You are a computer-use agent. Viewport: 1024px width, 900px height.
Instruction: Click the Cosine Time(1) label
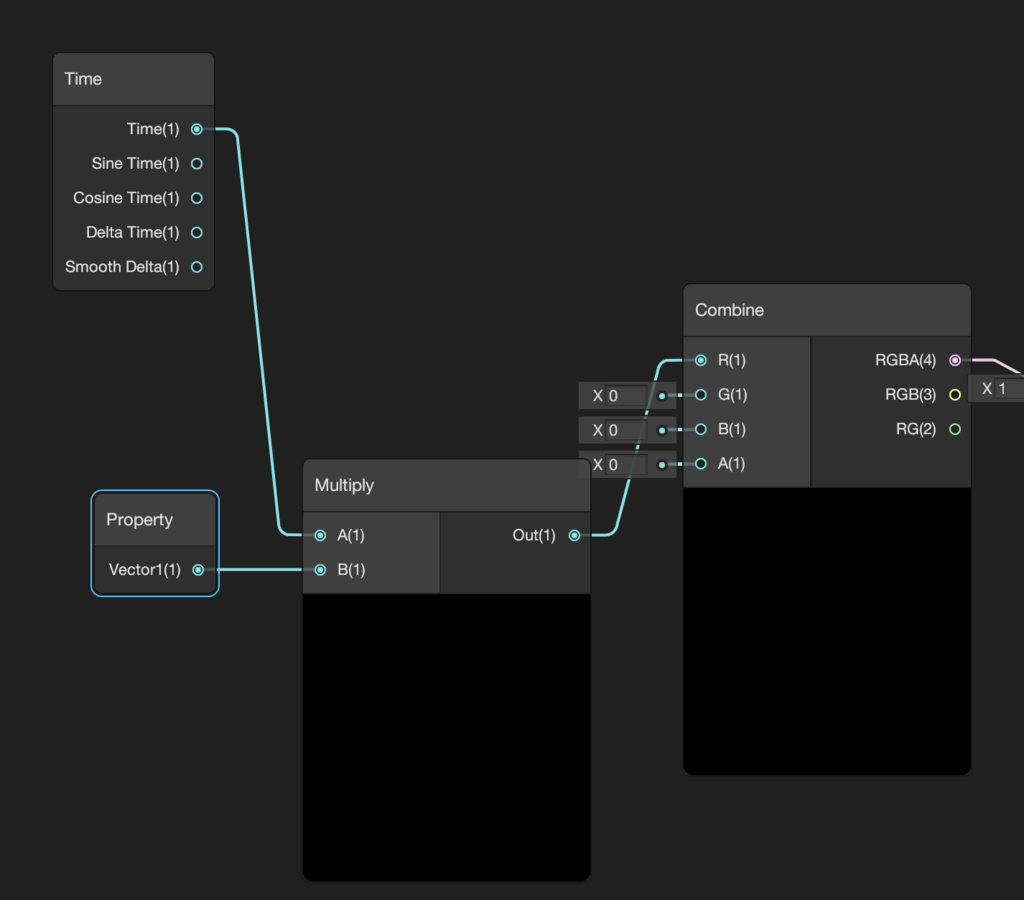[126, 198]
